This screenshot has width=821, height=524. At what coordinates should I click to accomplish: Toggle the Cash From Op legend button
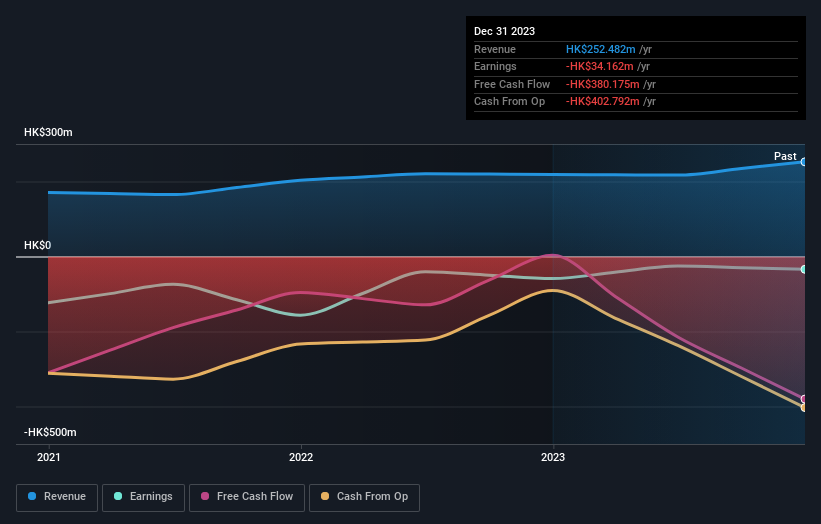click(x=364, y=497)
